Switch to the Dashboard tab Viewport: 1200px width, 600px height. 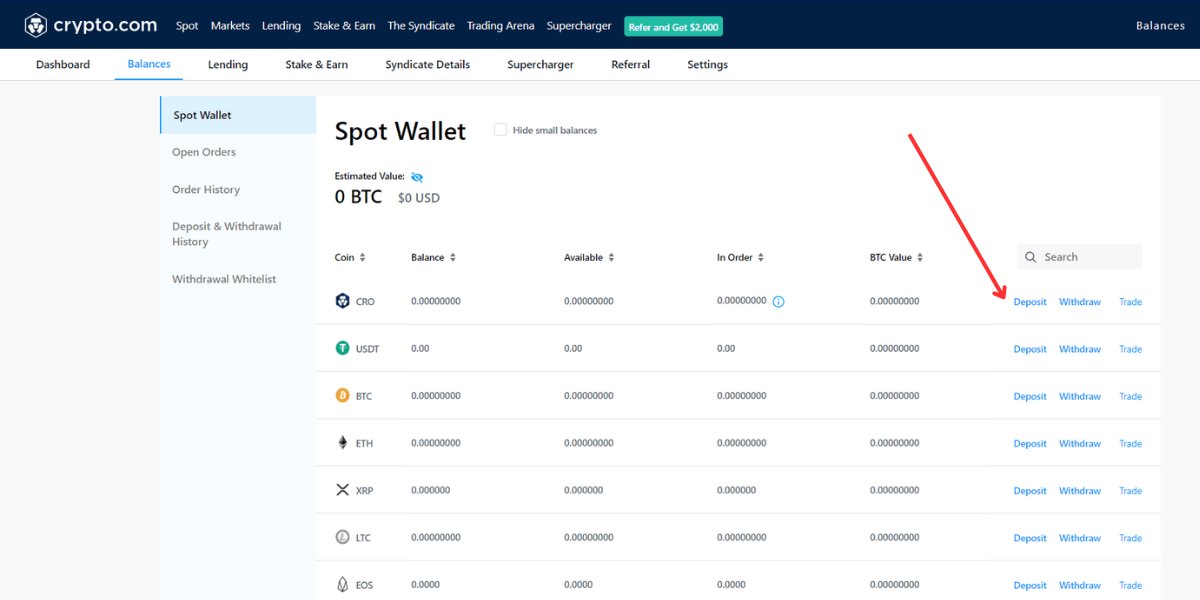coord(63,64)
